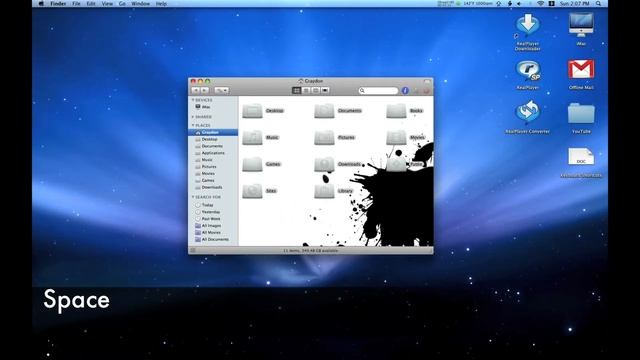Select Downloads in the sidebar

click(213, 187)
